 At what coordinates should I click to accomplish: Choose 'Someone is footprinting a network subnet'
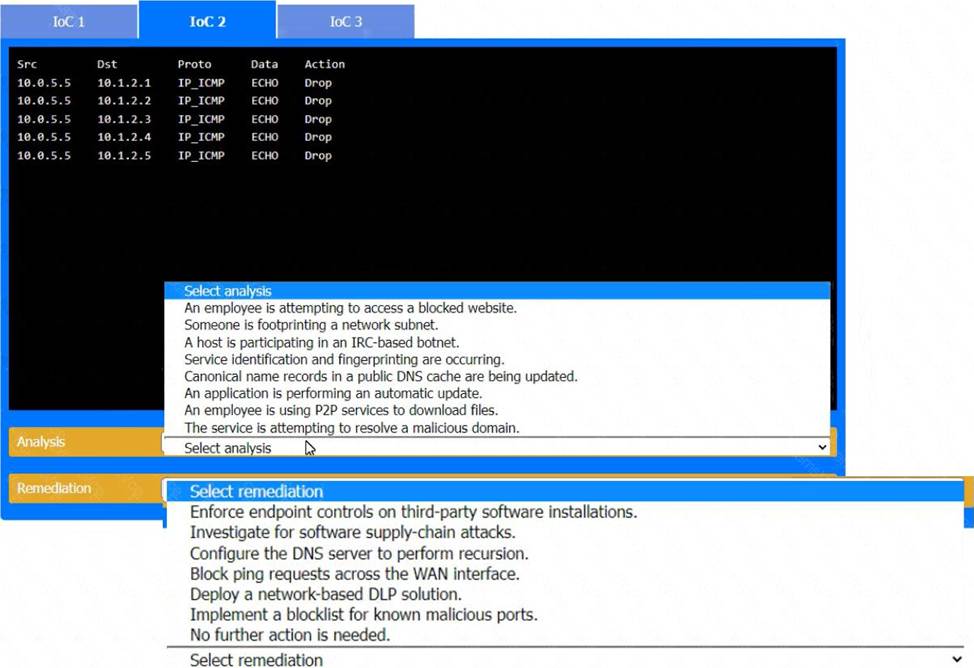[x=311, y=325]
